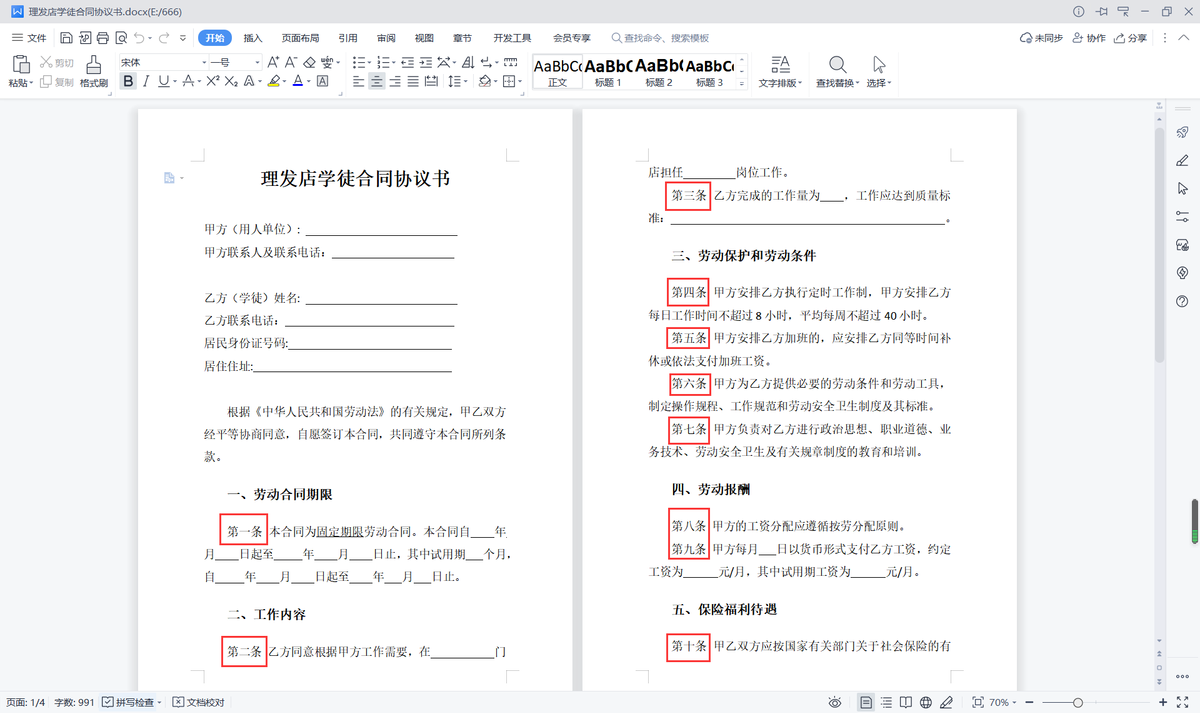Switch to the Review (审阅) tab
1200x713 pixels.
386,38
